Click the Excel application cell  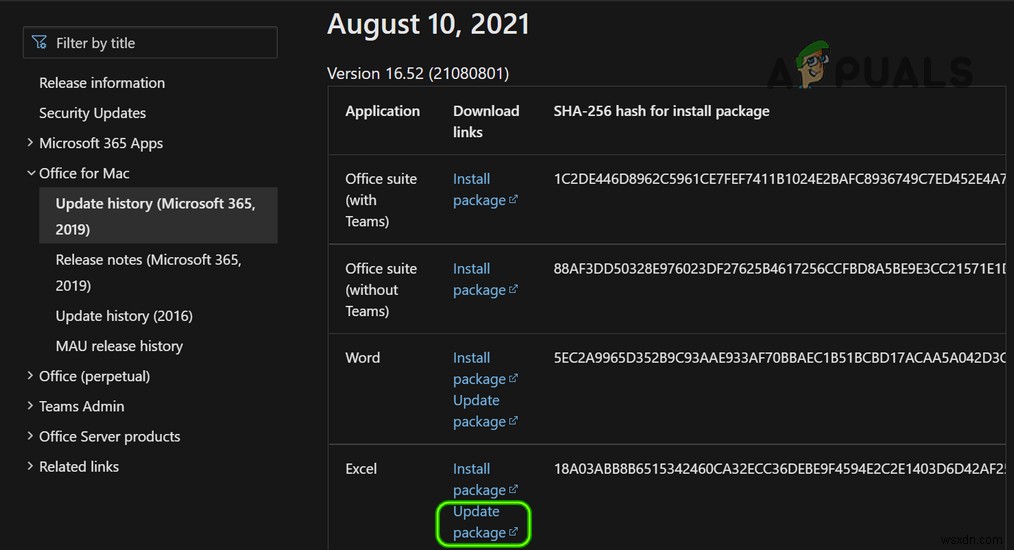tap(361, 468)
